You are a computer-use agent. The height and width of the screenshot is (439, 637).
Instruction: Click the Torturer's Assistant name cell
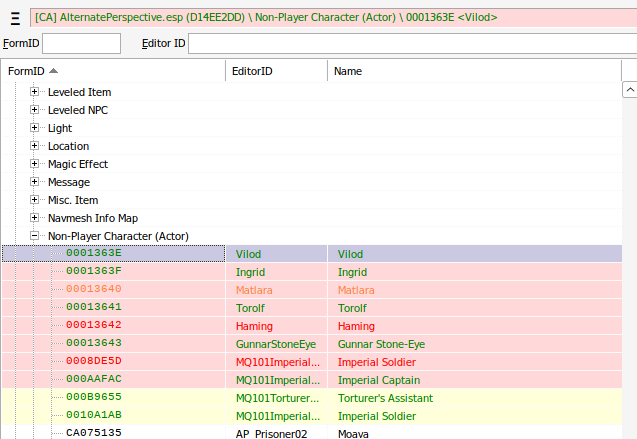coord(474,398)
